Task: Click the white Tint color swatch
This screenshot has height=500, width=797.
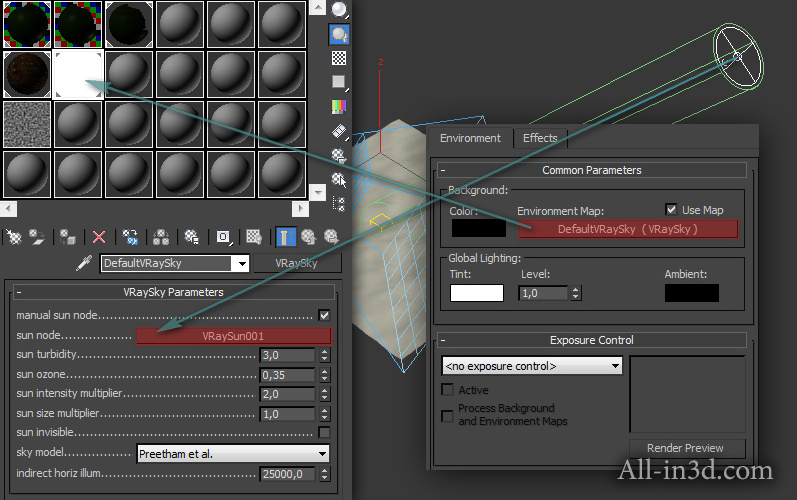Action: [x=476, y=293]
